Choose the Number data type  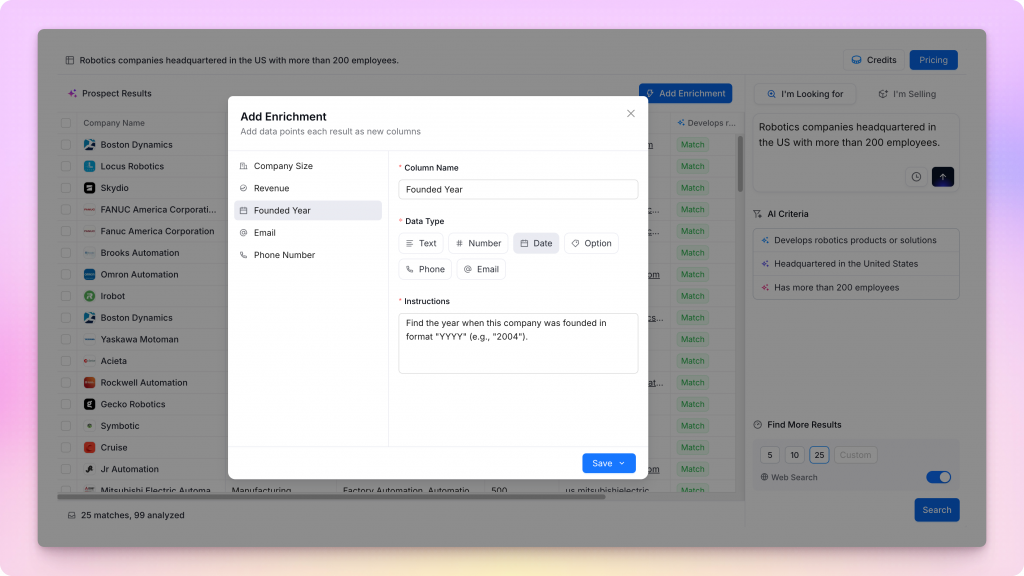pyautogui.click(x=478, y=243)
